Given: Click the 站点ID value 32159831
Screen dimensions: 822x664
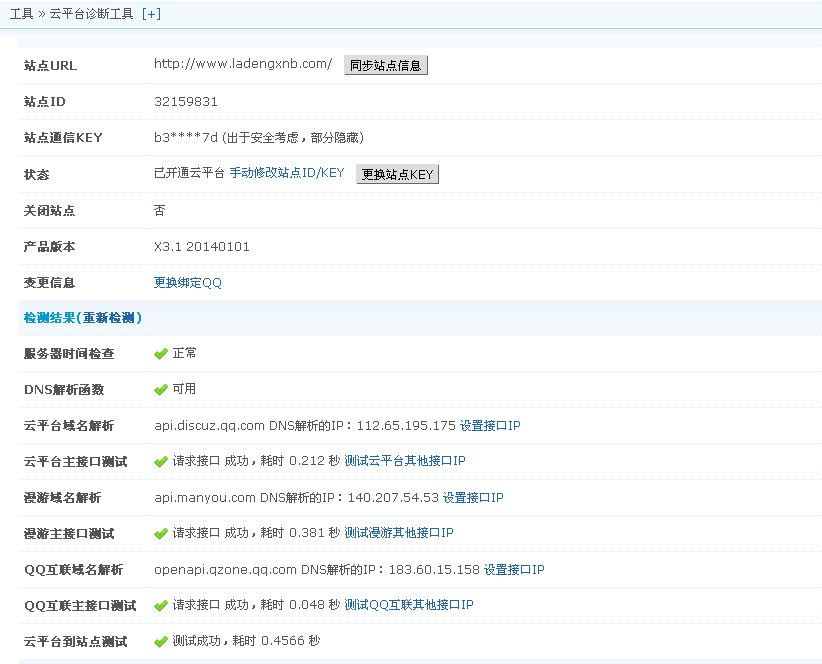Looking at the screenshot, I should [x=186, y=102].
